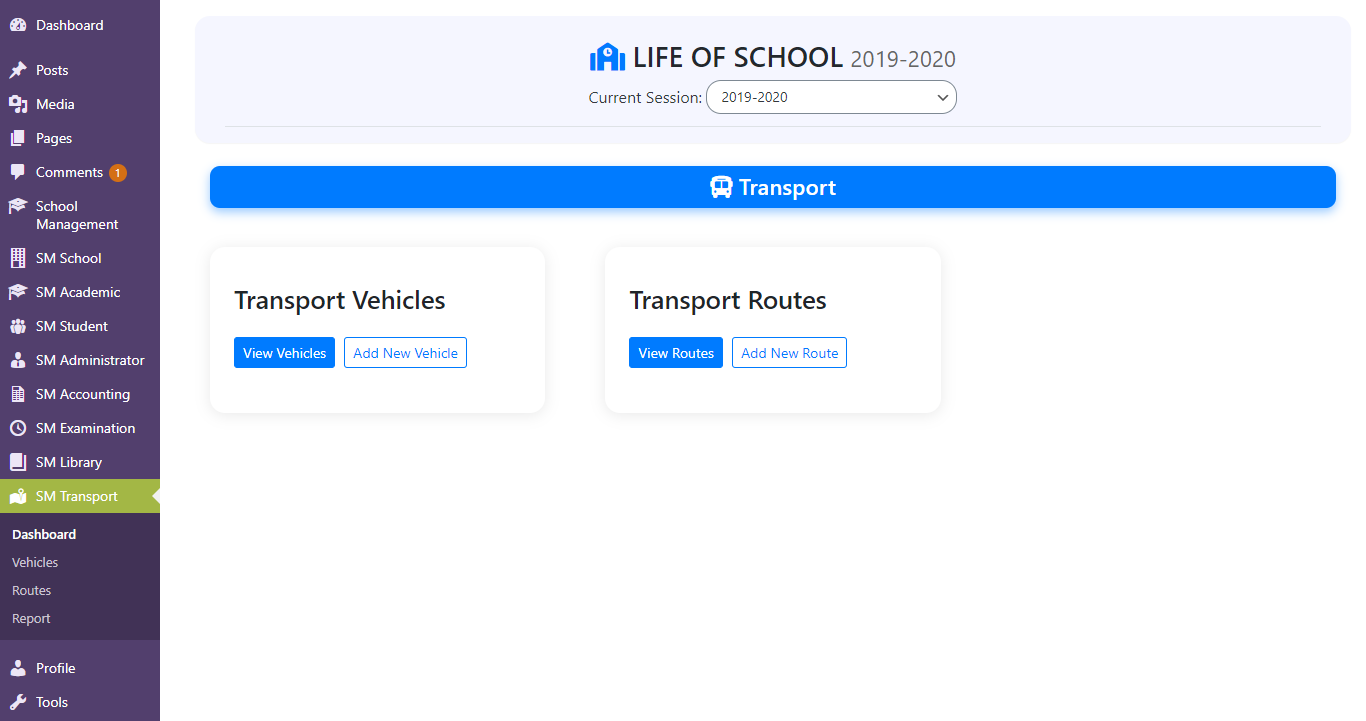Click the Add New Route button
The width and height of the screenshot is (1366, 721).
789,353
